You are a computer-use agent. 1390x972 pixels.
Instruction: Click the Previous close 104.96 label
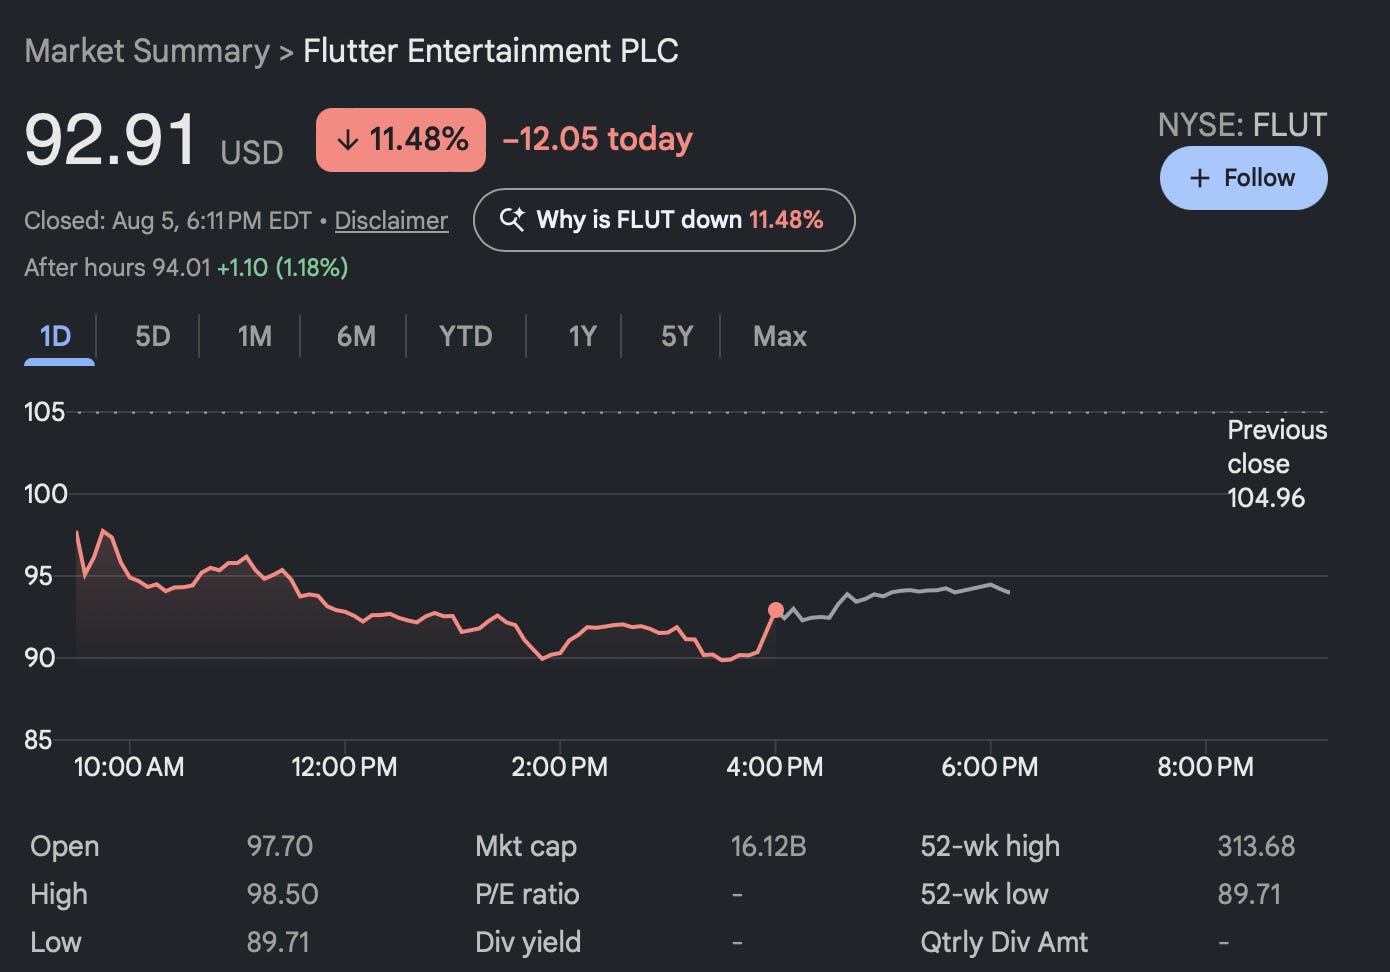click(1277, 464)
